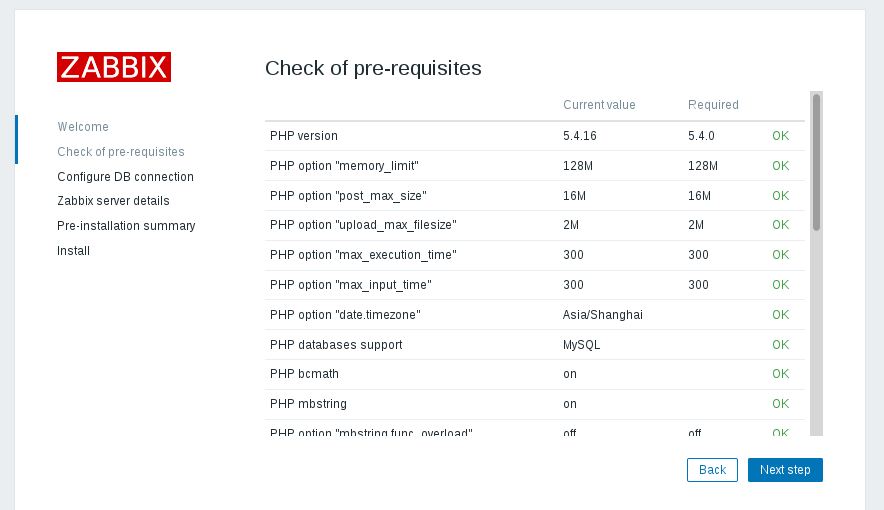Click the PHP version row label
Image resolution: width=884 pixels, height=510 pixels.
coord(304,136)
